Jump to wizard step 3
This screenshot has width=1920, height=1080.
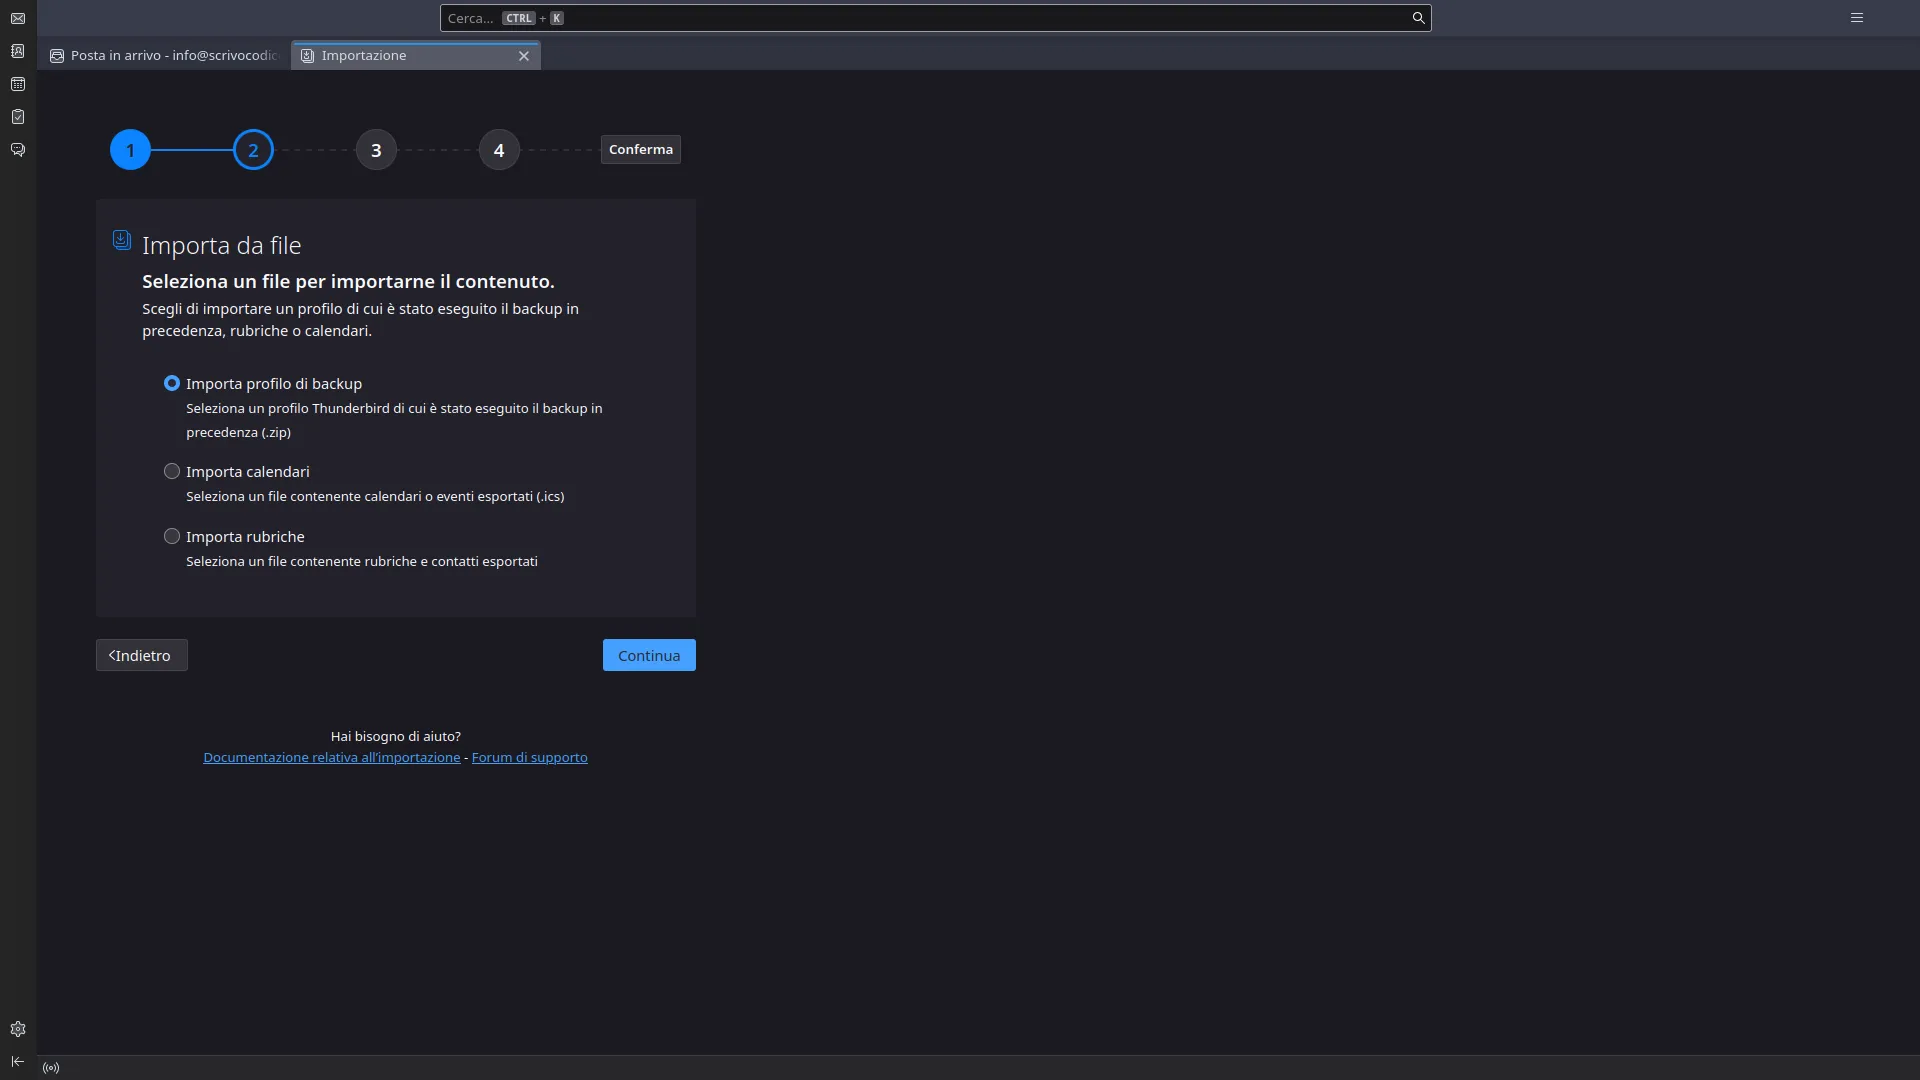pyautogui.click(x=375, y=149)
